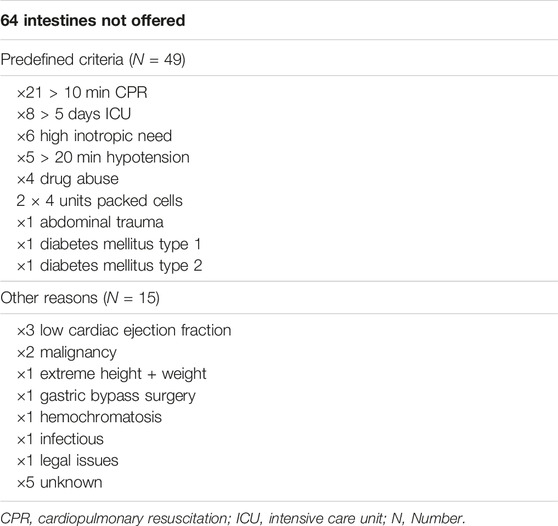Select '2 × 4 units packed cells' line
Screen dimensions: 558x526
coord(99,201)
